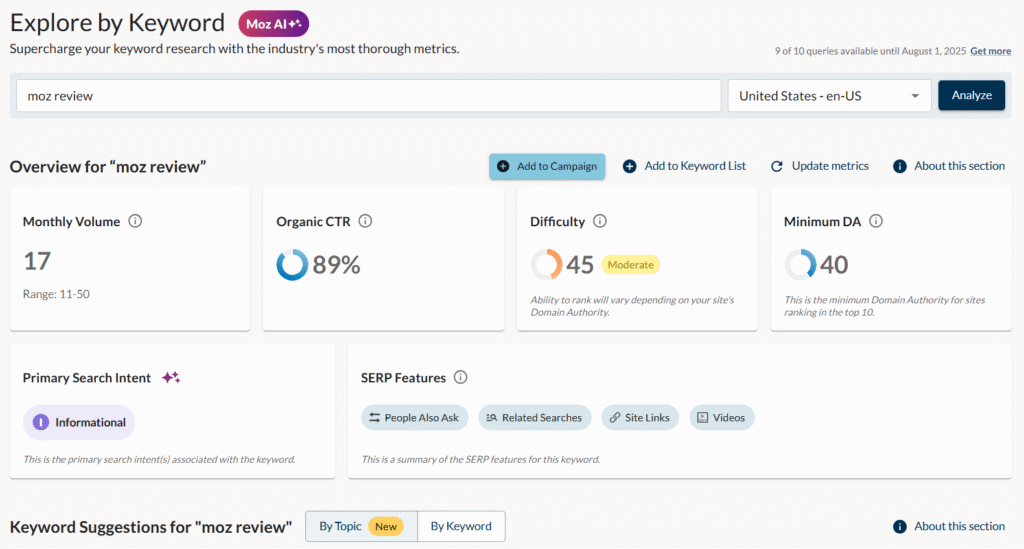Click the Difficulty 45 ring gauge
1024x549 pixels.
[546, 264]
